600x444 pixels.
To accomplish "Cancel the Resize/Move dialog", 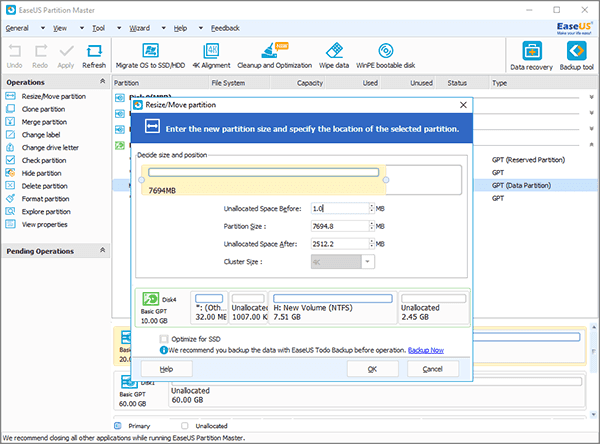I will click(x=432, y=369).
